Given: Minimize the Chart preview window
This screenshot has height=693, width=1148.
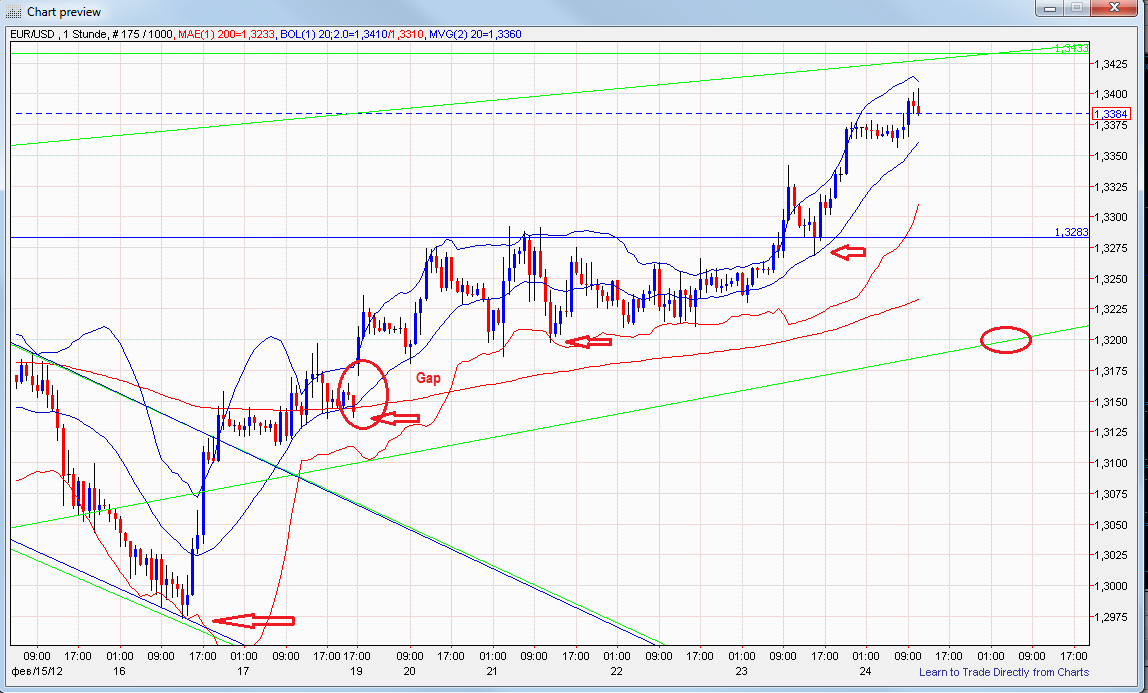Looking at the screenshot, I should point(1050,9).
